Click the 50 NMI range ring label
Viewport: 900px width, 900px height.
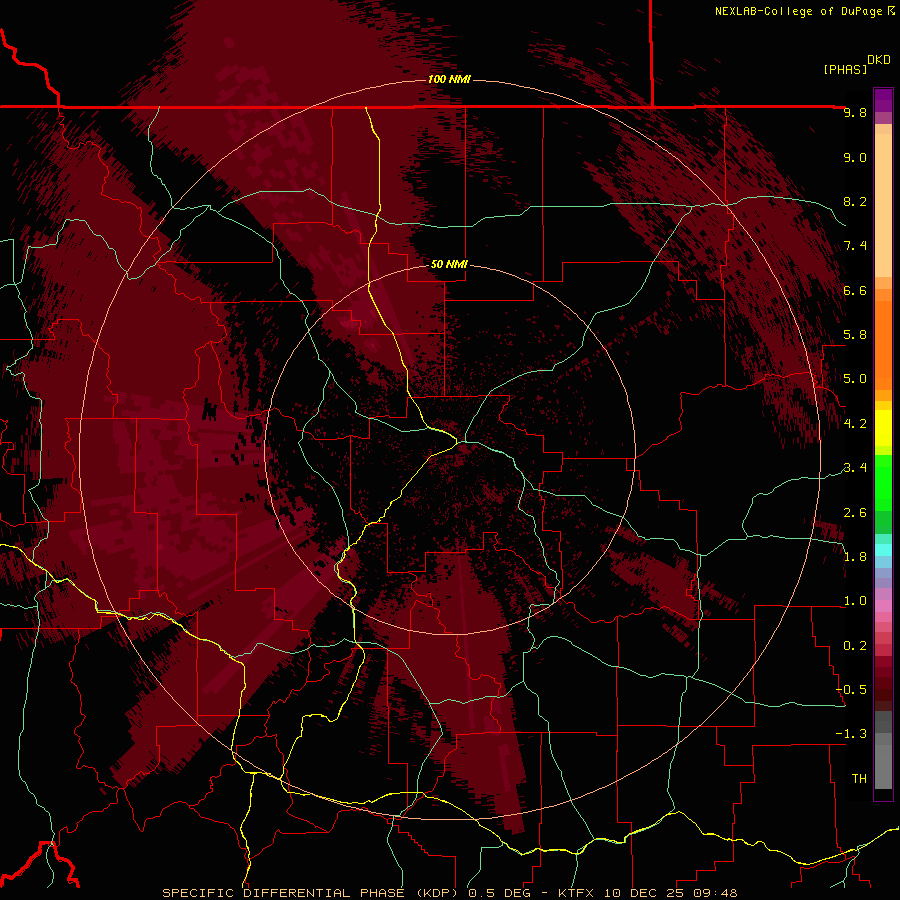coord(449,264)
